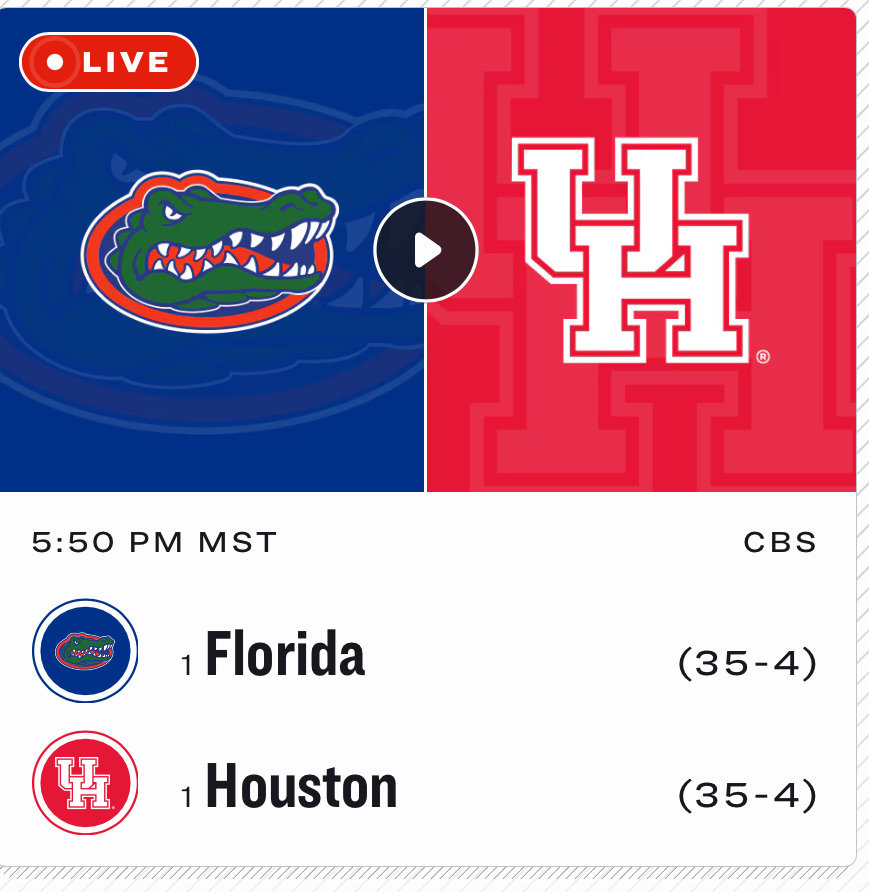Click registered trademark symbol beside UH logo
The image size is (869, 892).
coord(763,357)
